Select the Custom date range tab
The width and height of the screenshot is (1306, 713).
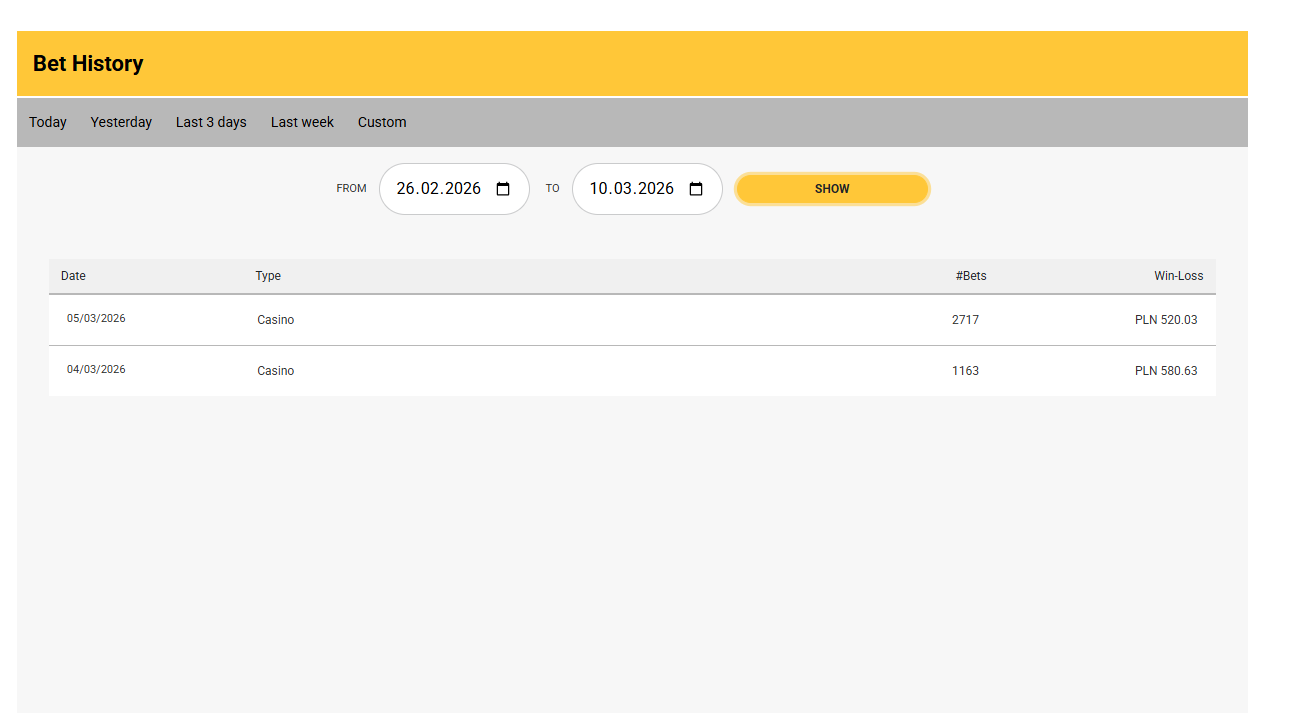click(382, 122)
